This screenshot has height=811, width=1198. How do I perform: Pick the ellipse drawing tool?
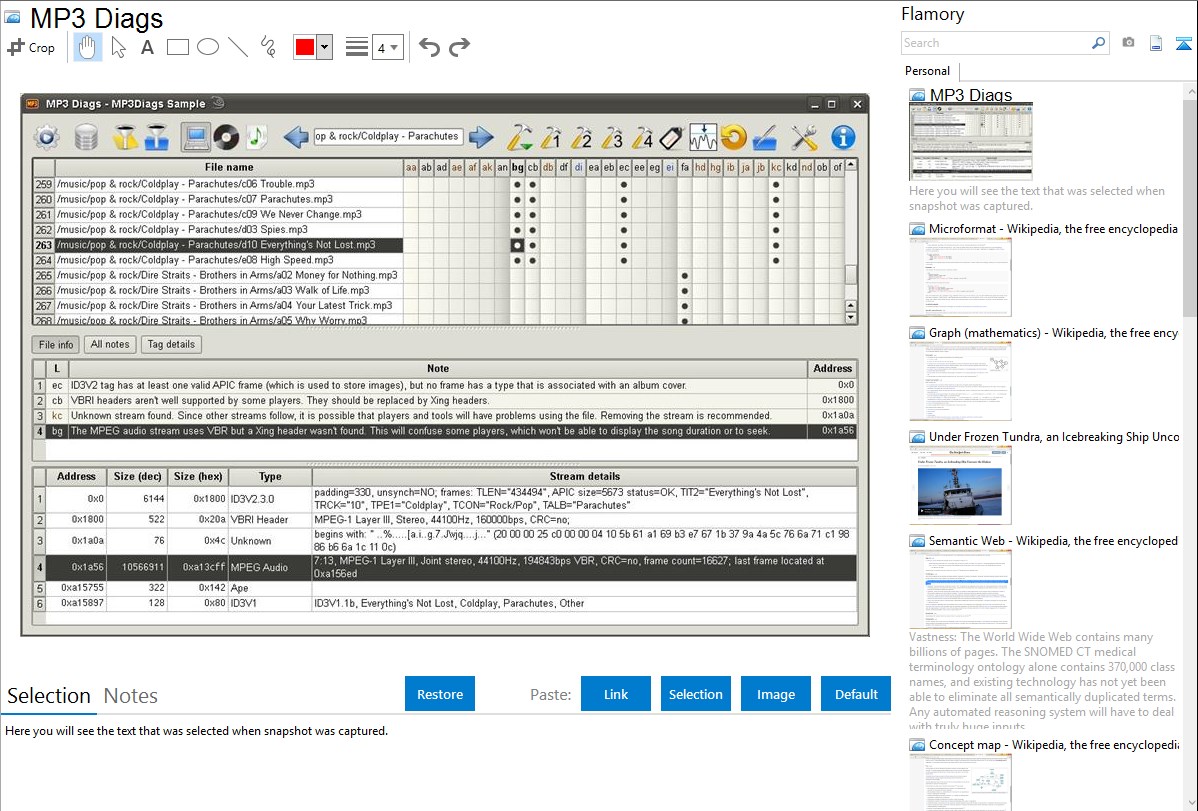(208, 47)
